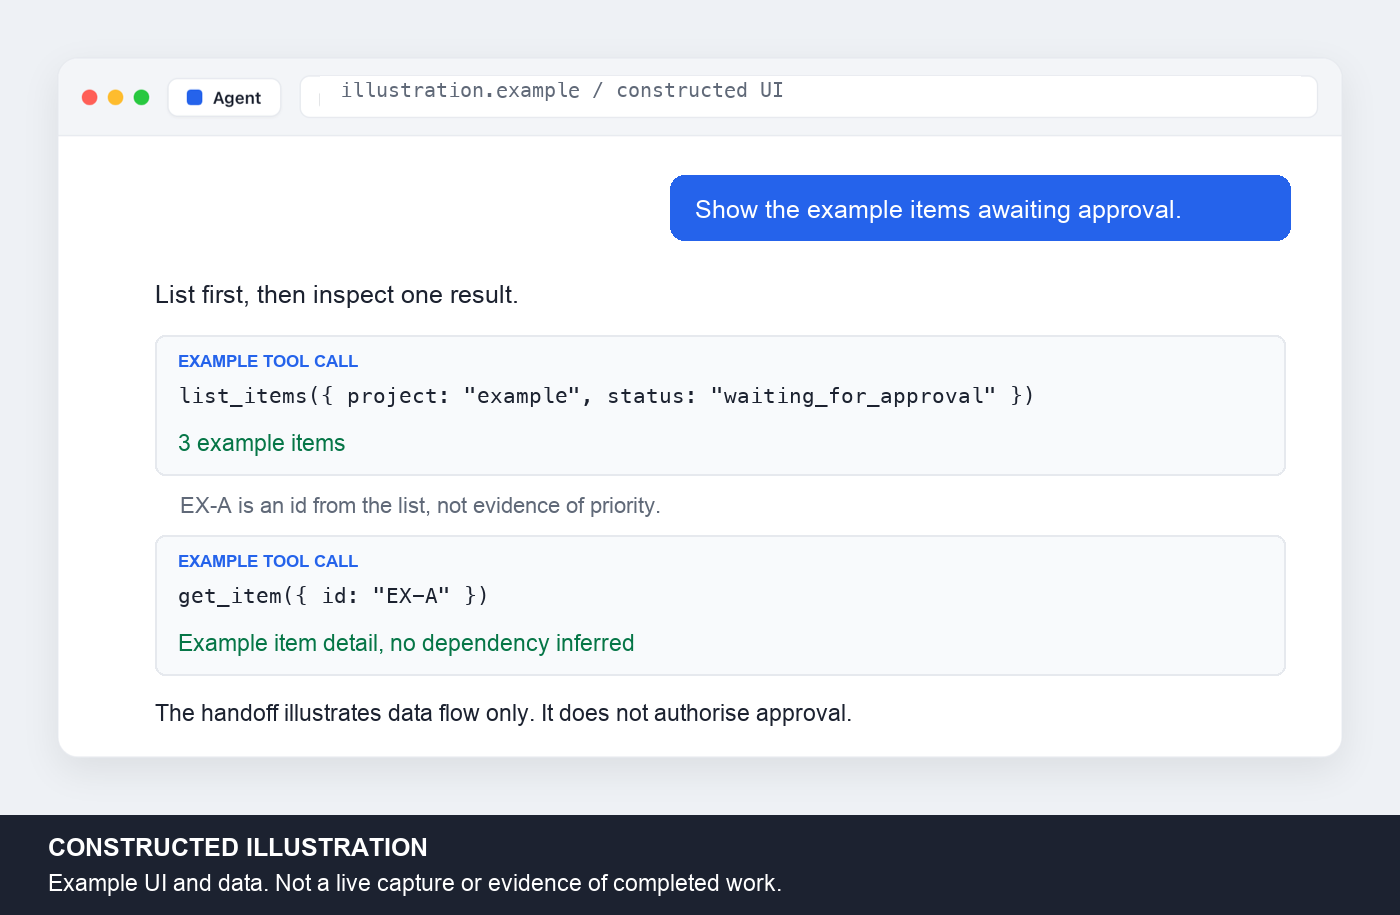This screenshot has width=1400, height=915.
Task: Select the Agent tab
Action: coord(224,97)
